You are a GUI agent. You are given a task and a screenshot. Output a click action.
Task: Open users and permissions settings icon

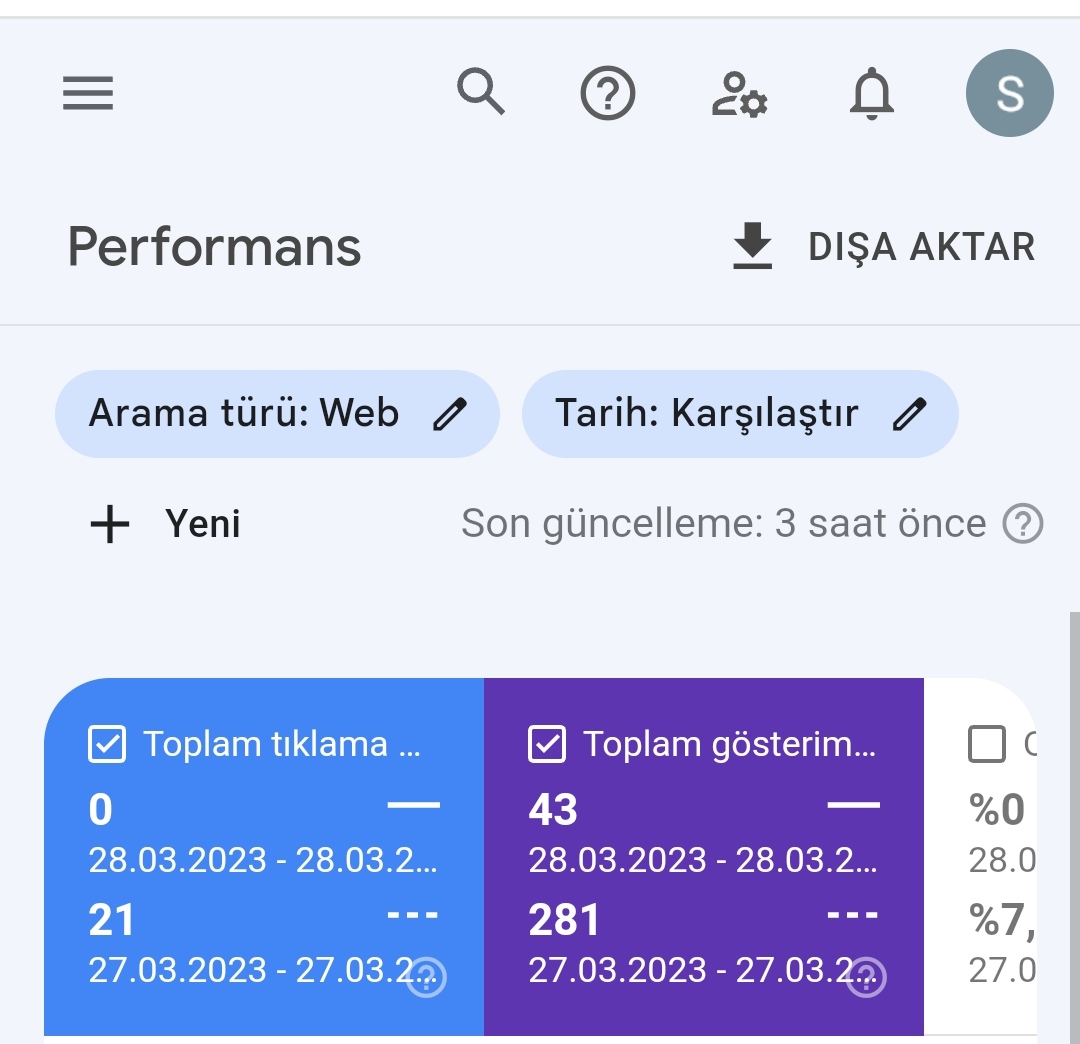739,96
